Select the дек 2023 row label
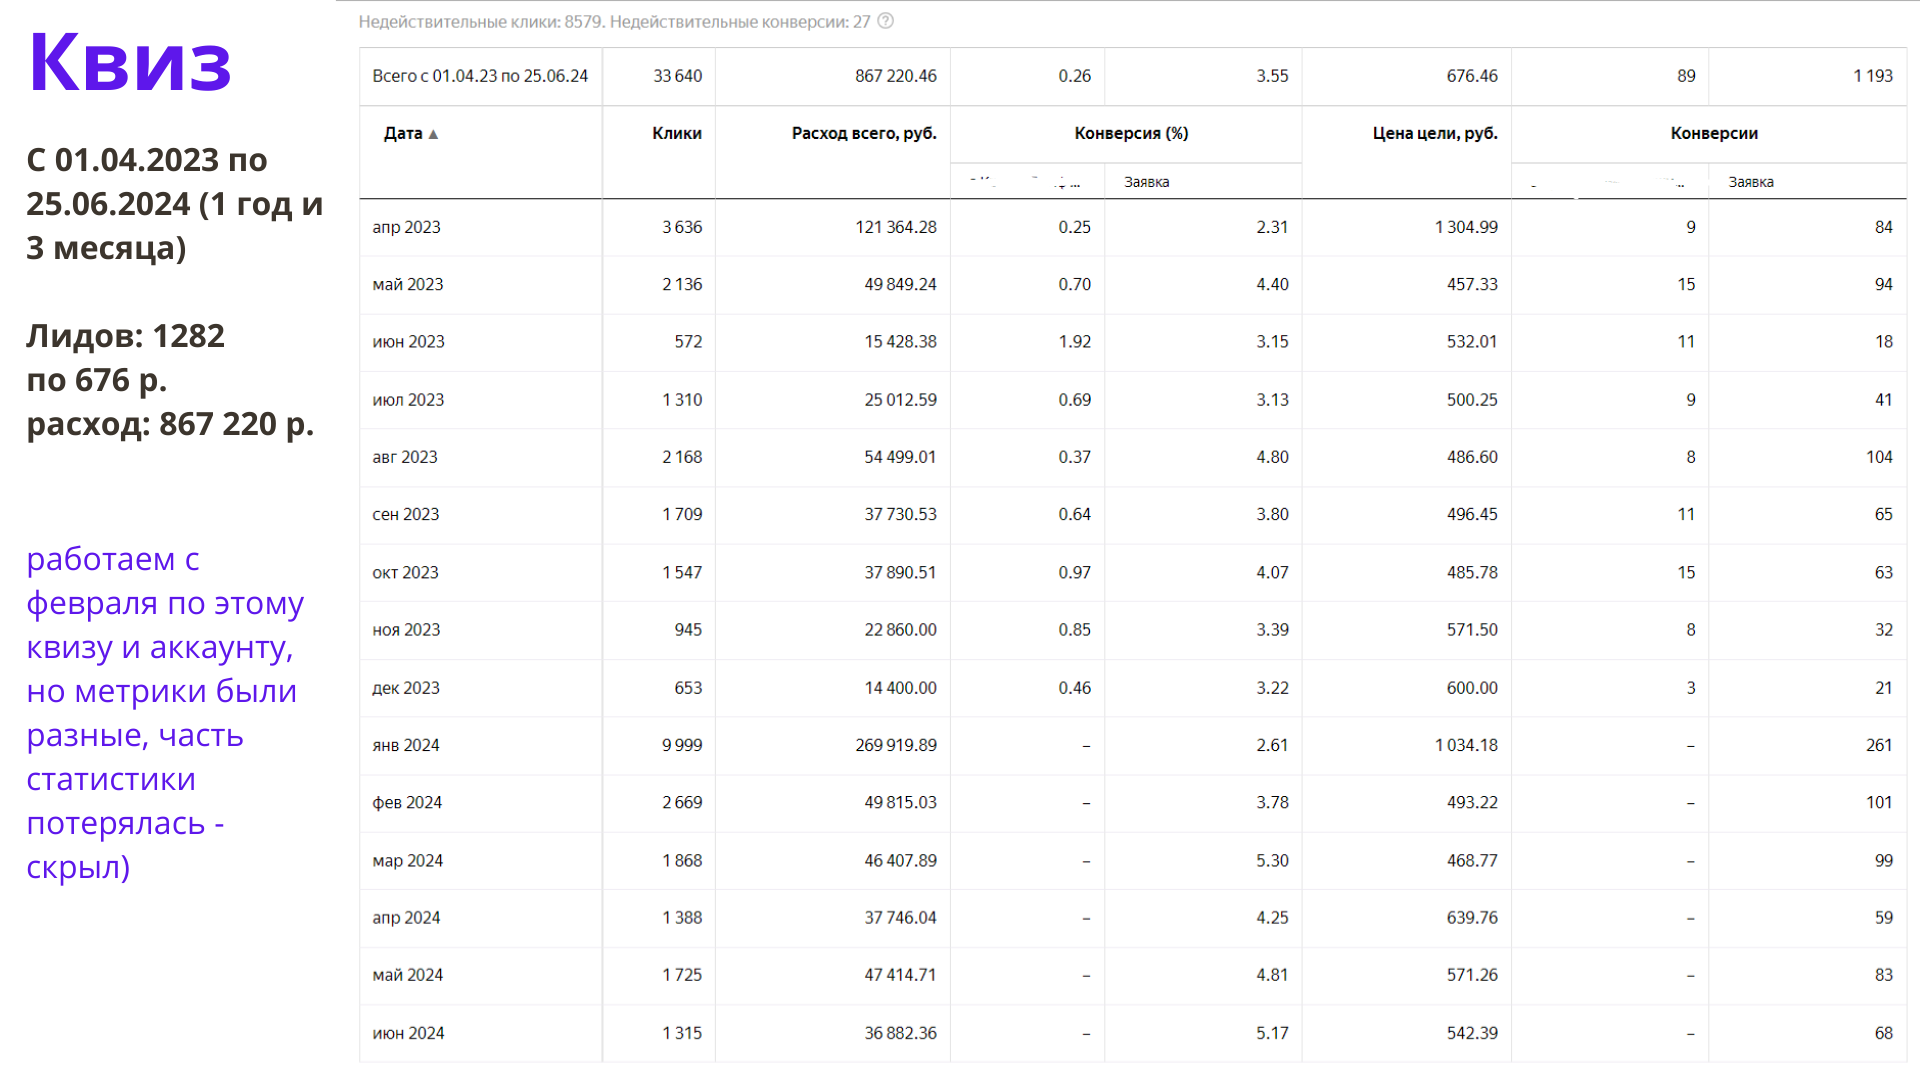Viewport: 1920px width, 1080px height. 406,688
